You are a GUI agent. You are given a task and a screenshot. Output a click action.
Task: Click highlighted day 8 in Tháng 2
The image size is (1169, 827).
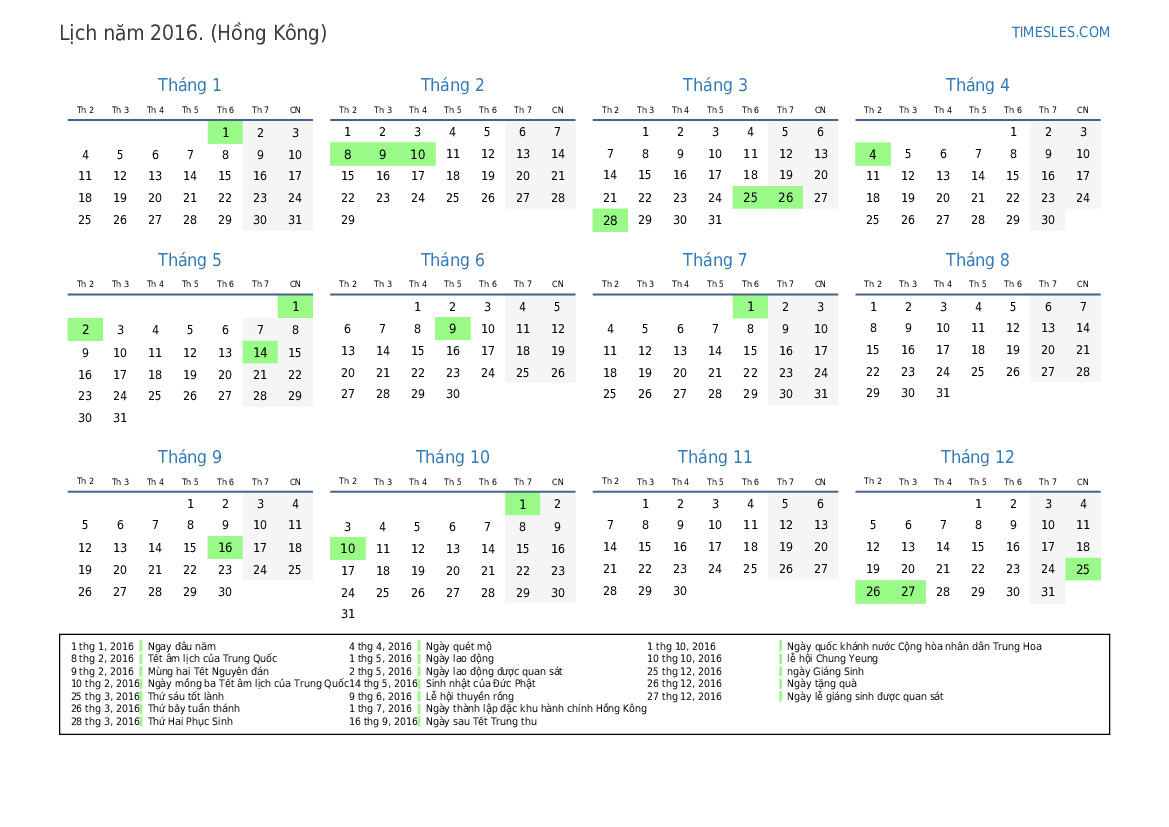[x=347, y=154]
